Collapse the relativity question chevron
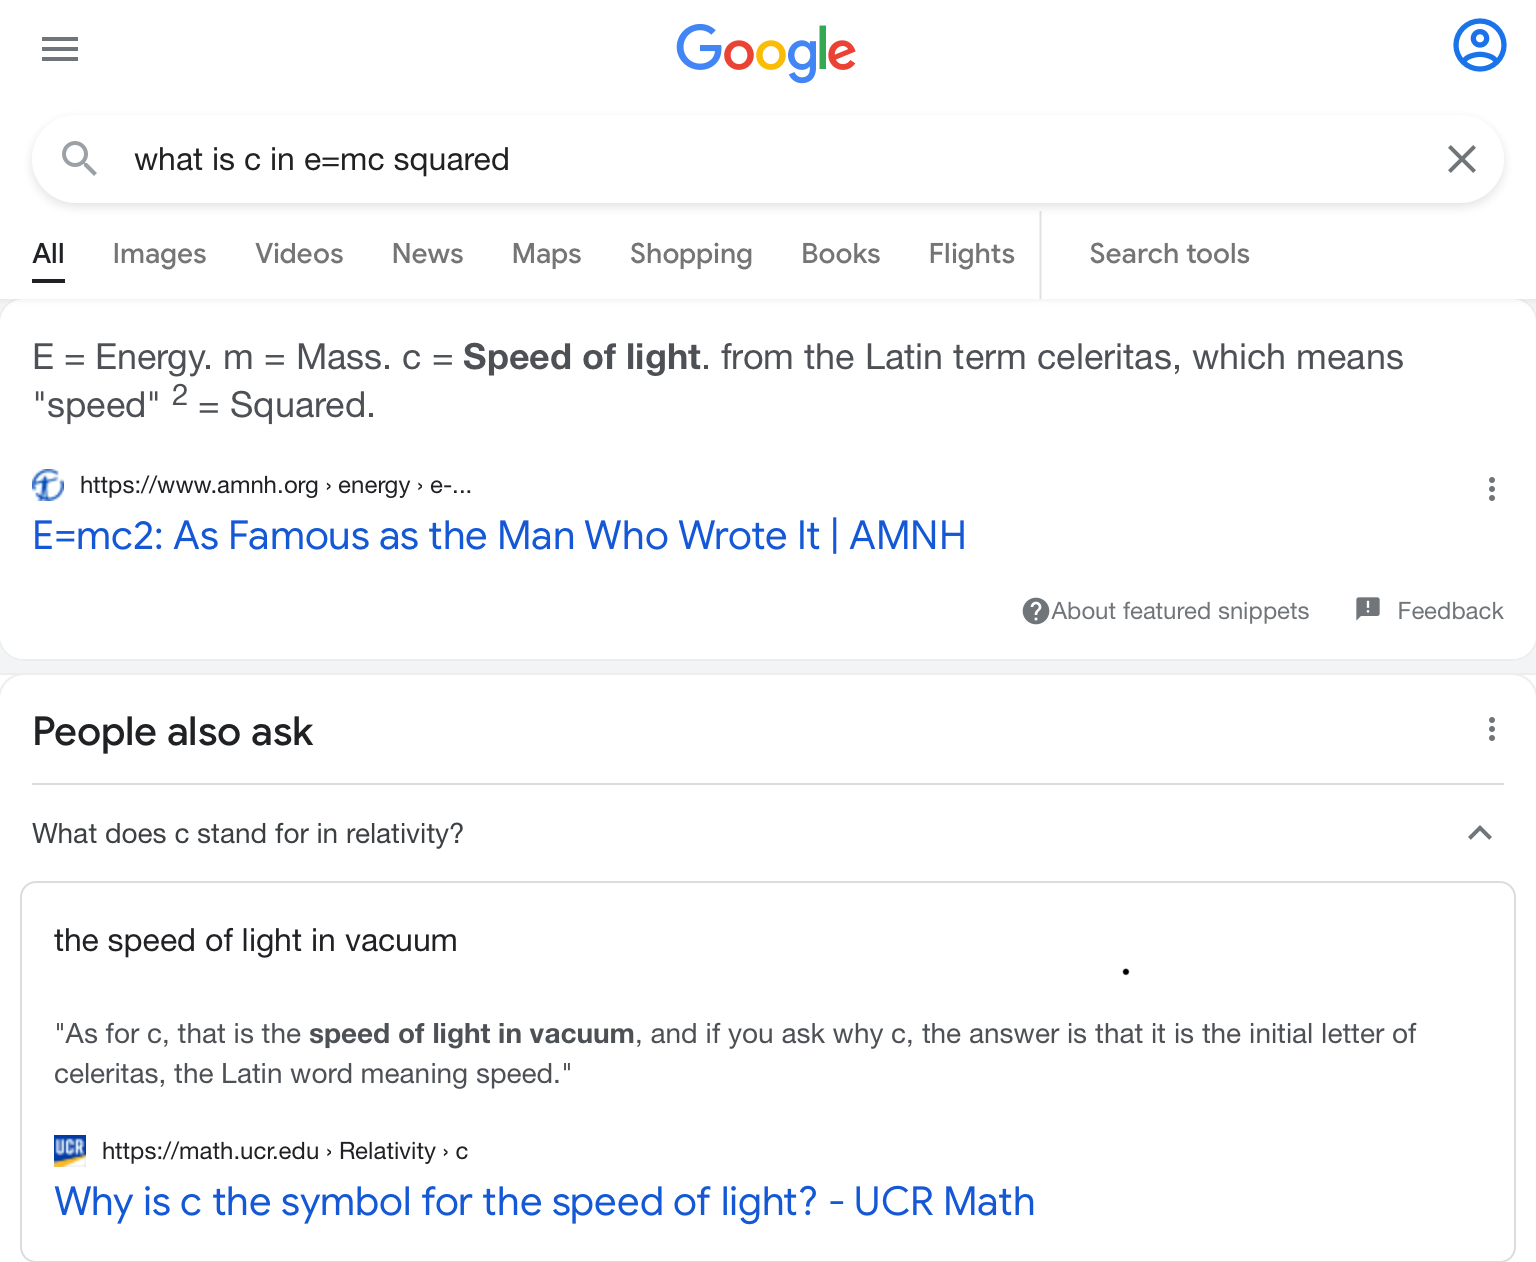1536x1262 pixels. coord(1479,833)
